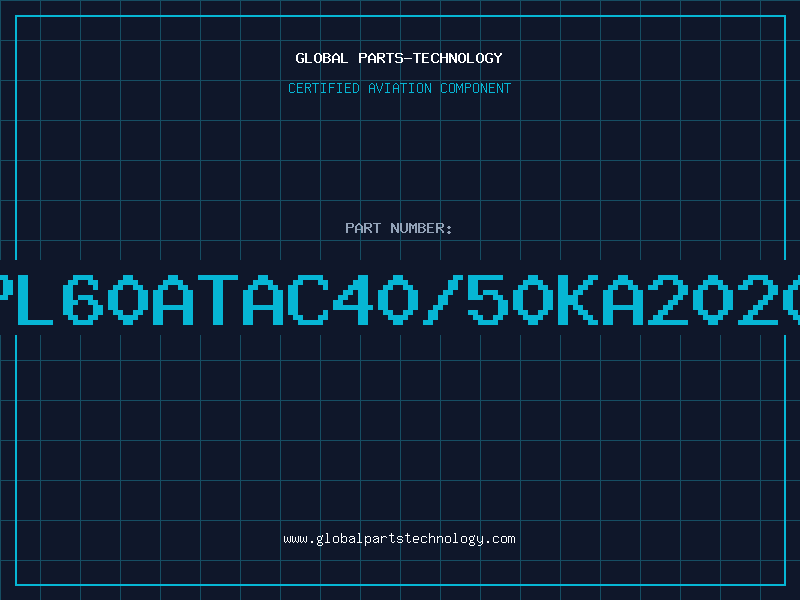
Task: Click the large part number PL60ATAC40/50KA2020
Action: tap(400, 300)
